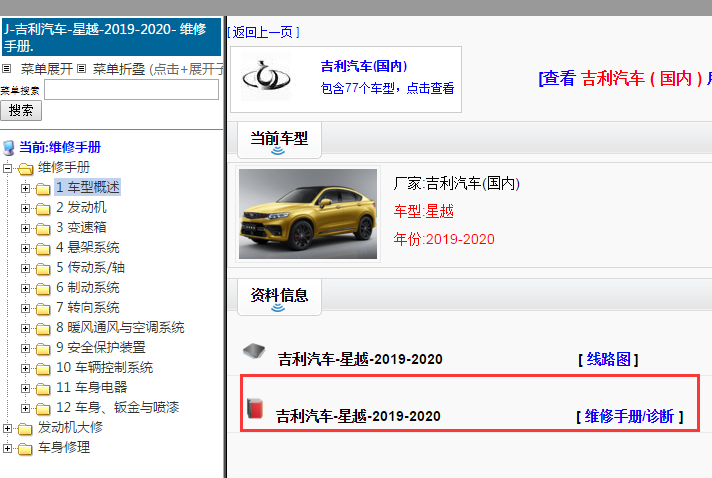Open the 吉利汽车(国内) brand link

click(364, 66)
